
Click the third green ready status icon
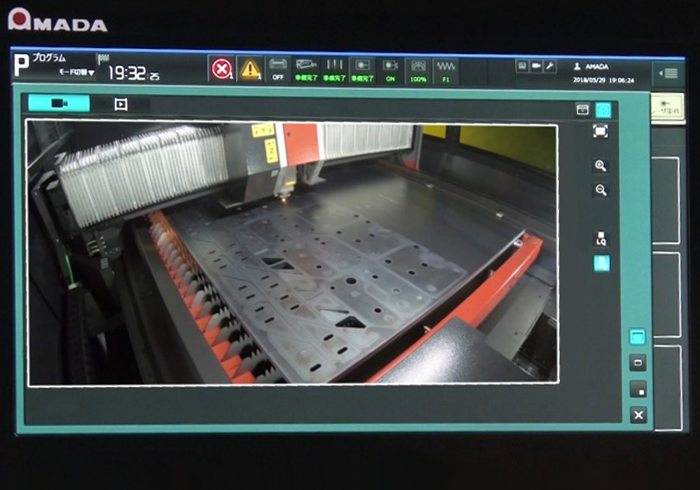[362, 71]
